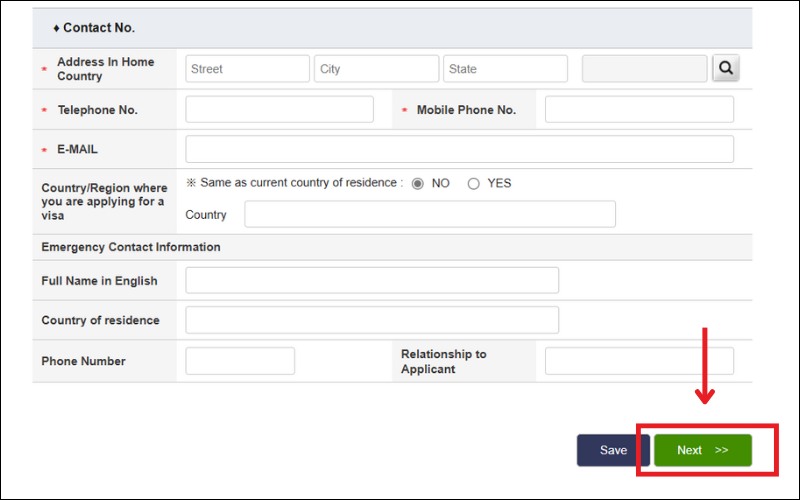800x500 pixels.
Task: Click the Emergency Contact Information heading
Action: tap(131, 247)
